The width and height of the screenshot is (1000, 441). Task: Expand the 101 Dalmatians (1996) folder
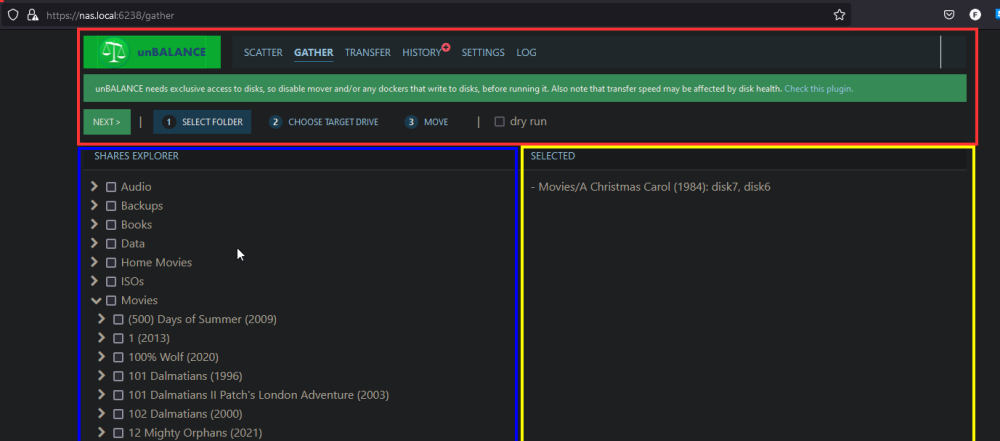101,375
